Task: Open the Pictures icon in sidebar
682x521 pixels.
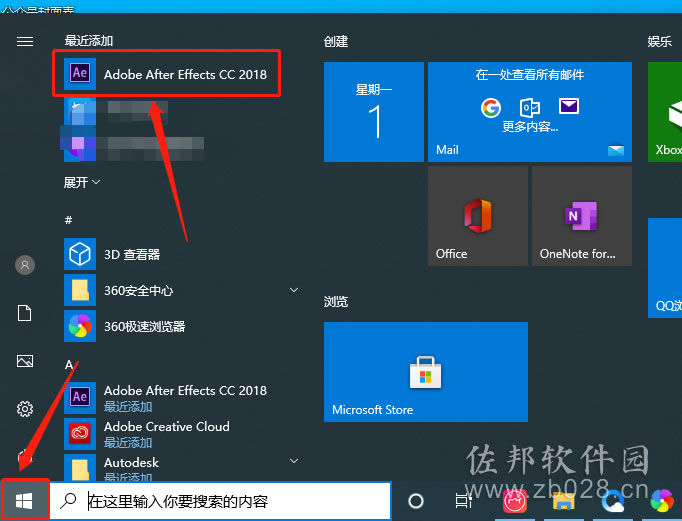Action: (25, 361)
